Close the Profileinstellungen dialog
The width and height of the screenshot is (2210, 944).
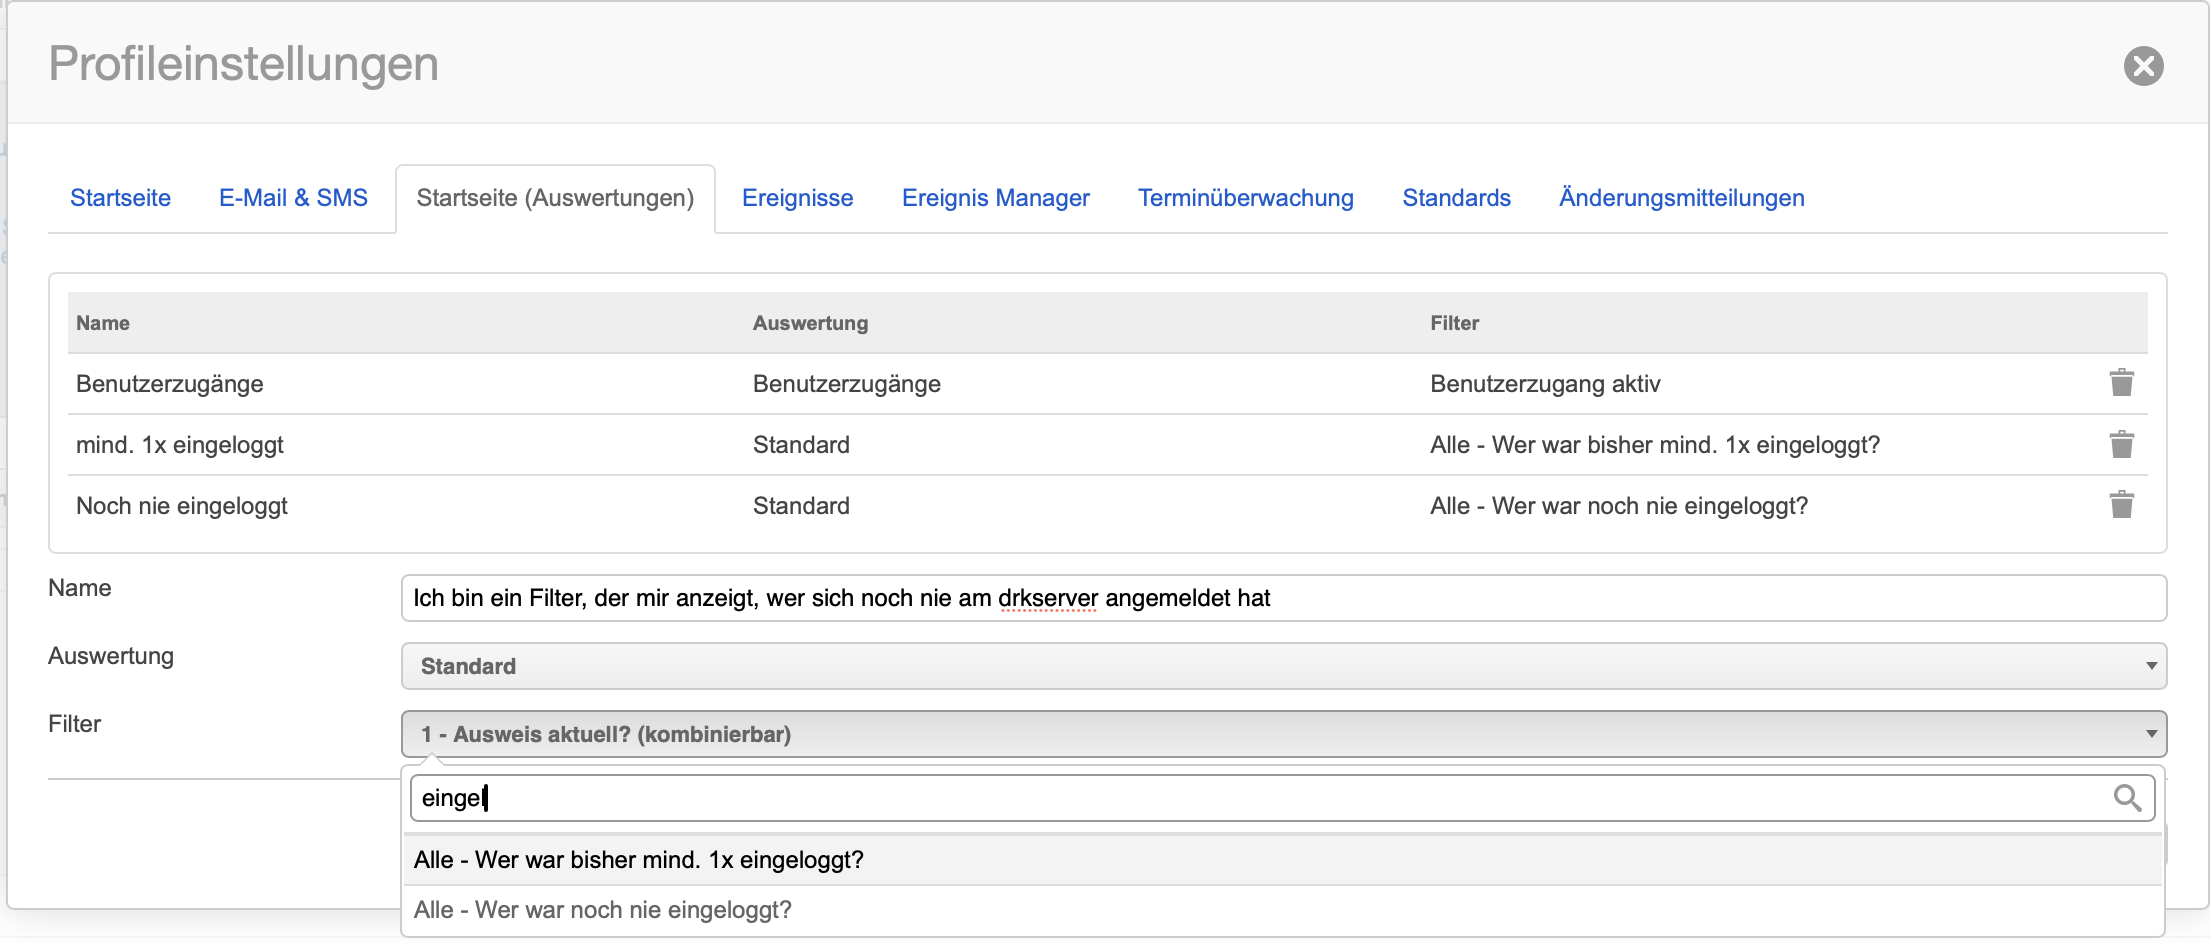coord(2143,66)
